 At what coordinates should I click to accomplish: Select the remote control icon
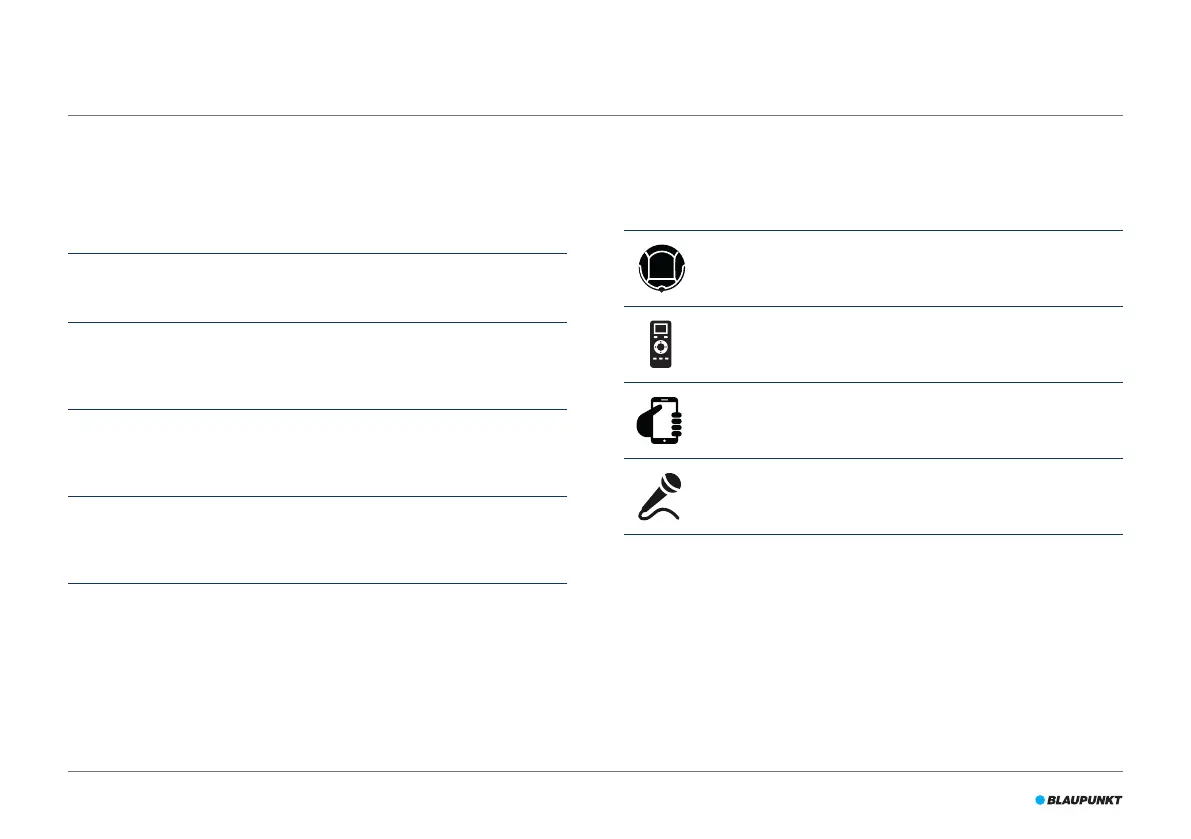coord(661,344)
